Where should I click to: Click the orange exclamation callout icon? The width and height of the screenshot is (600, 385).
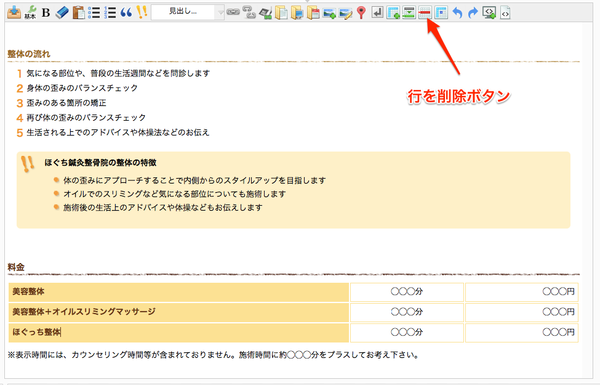(x=142, y=12)
